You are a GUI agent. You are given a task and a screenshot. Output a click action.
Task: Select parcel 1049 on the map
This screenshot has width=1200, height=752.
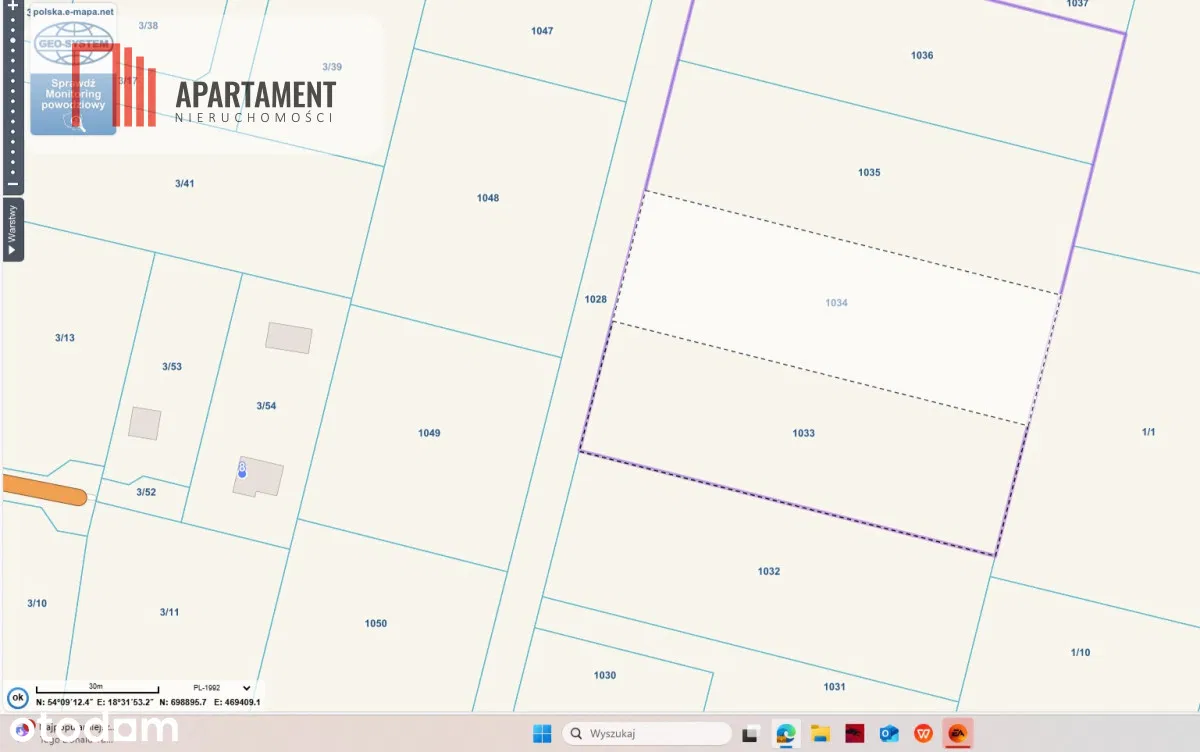(429, 433)
